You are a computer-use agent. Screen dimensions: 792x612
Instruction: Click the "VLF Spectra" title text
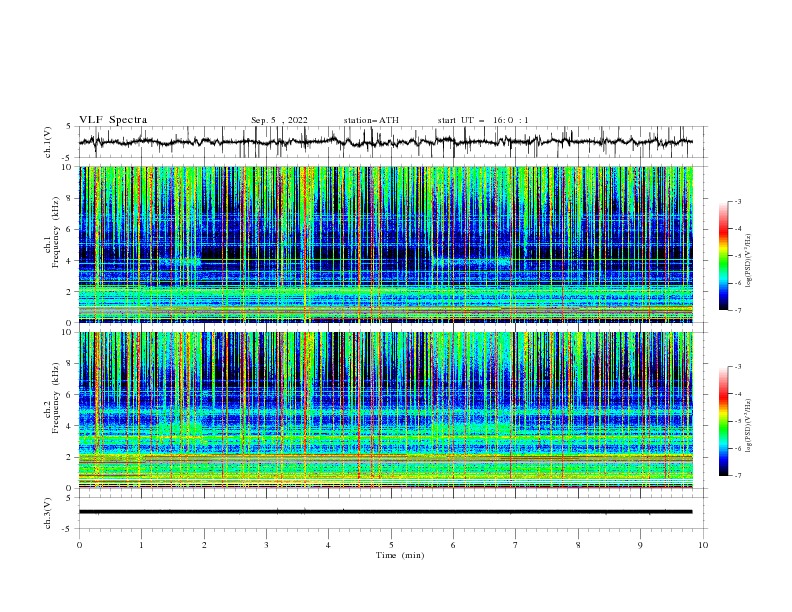click(x=113, y=120)
